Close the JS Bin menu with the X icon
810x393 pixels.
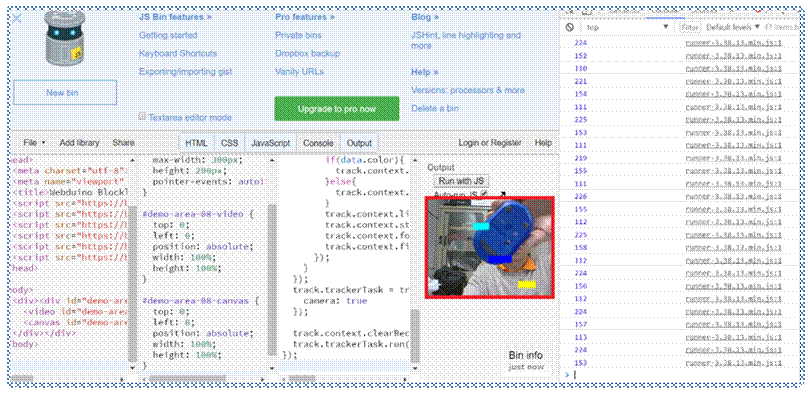tap(17, 19)
